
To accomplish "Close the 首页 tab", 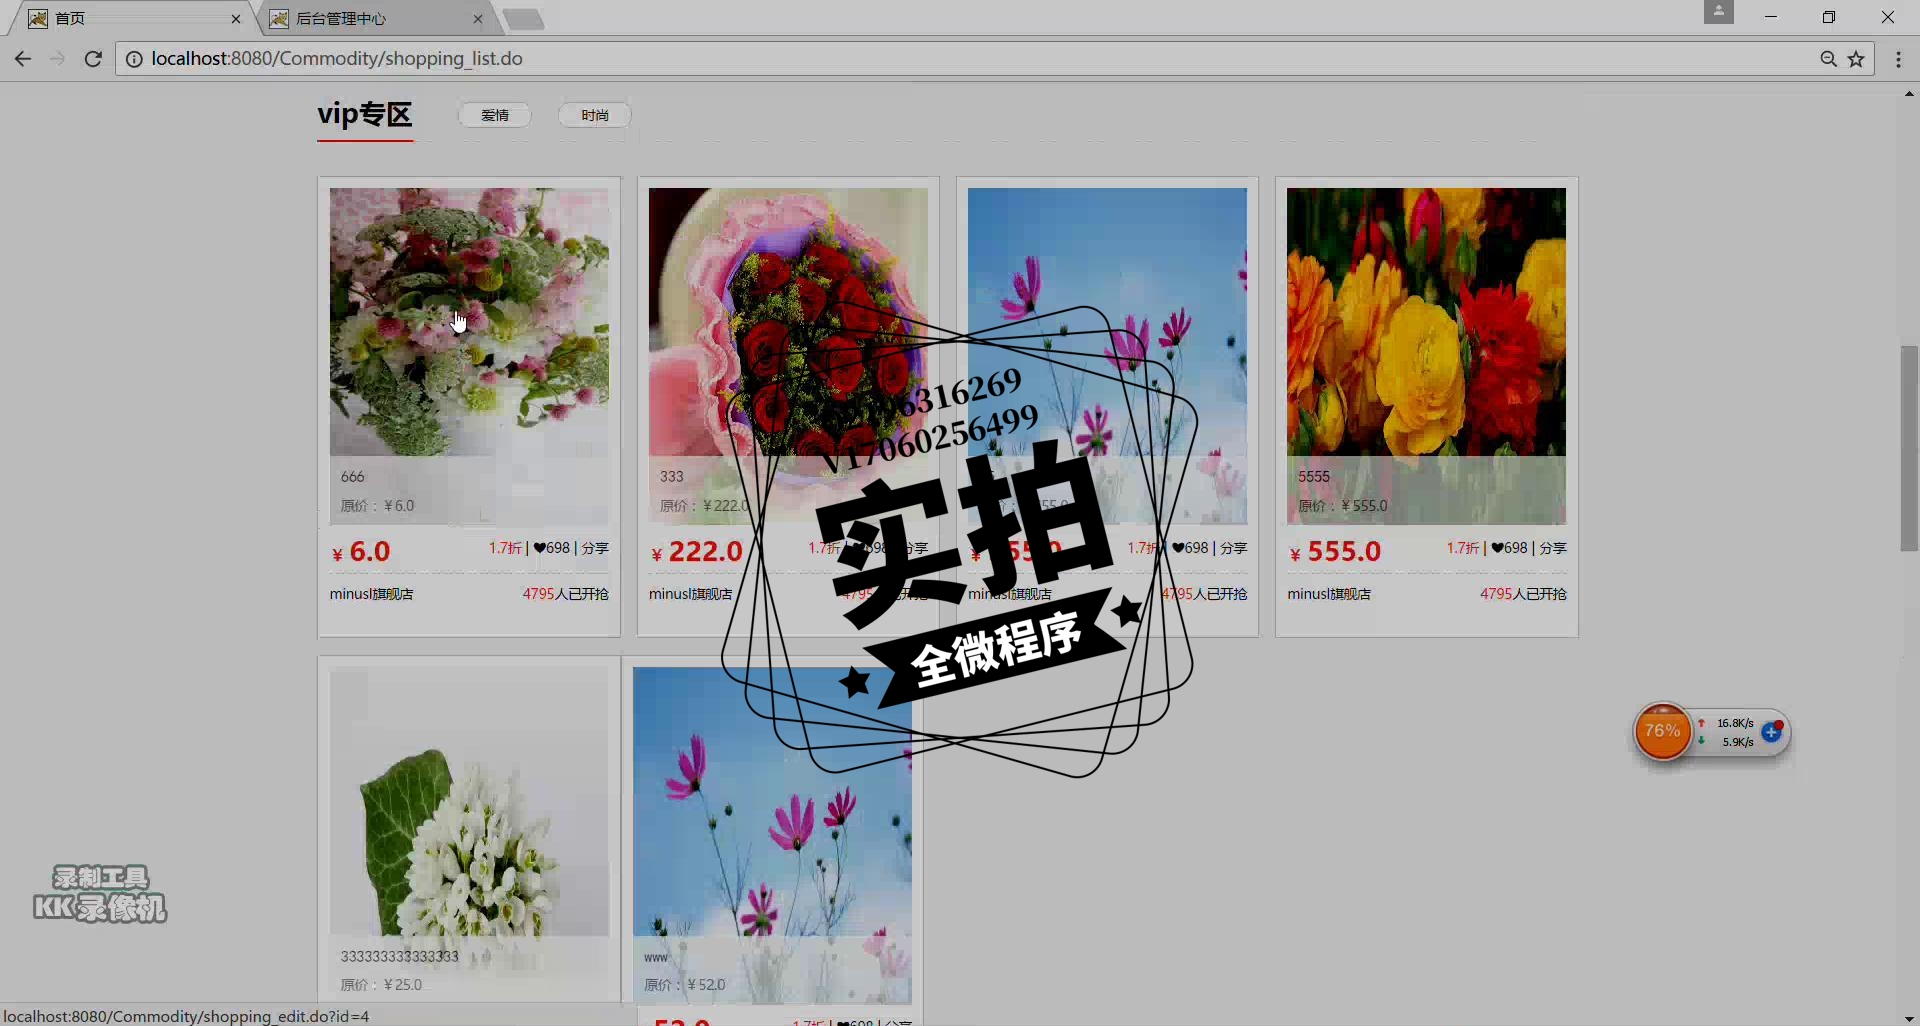I will click(236, 19).
